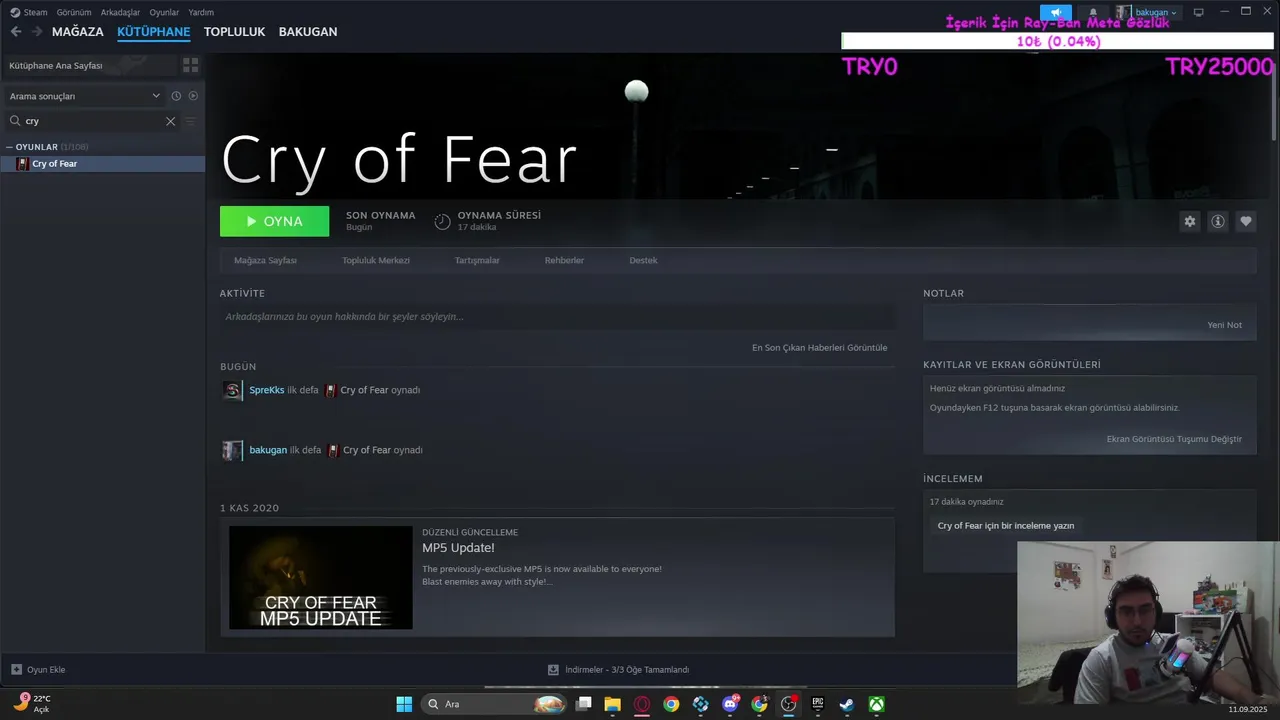Switch to collections grid view icon
The image size is (1280, 720).
point(190,65)
